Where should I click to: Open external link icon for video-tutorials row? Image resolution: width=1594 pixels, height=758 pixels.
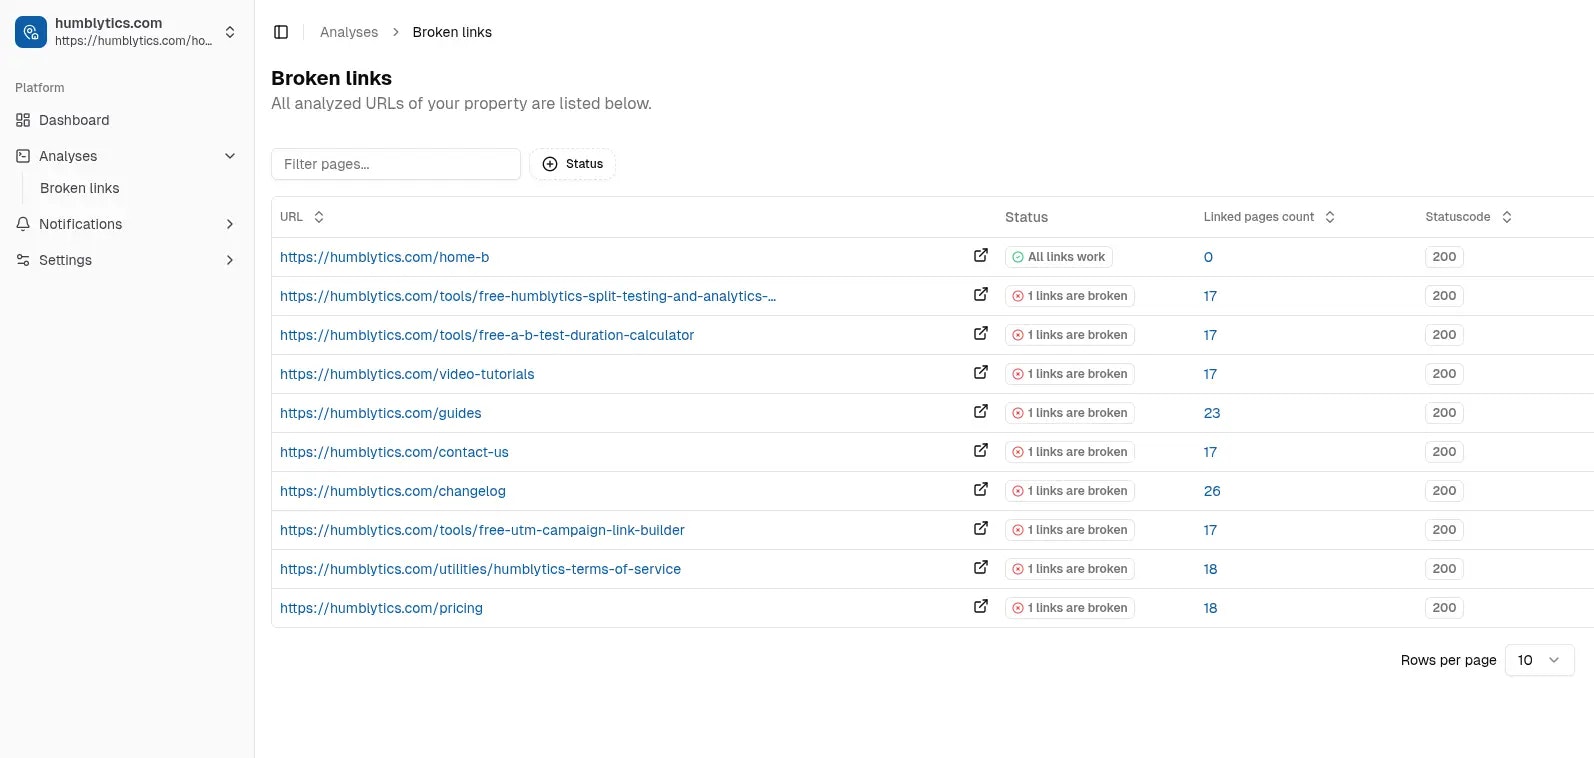tap(981, 373)
